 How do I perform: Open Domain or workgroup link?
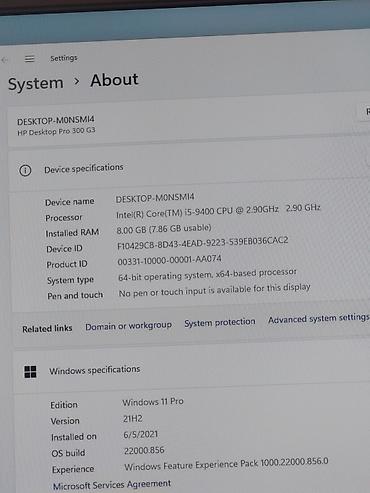click(x=128, y=326)
